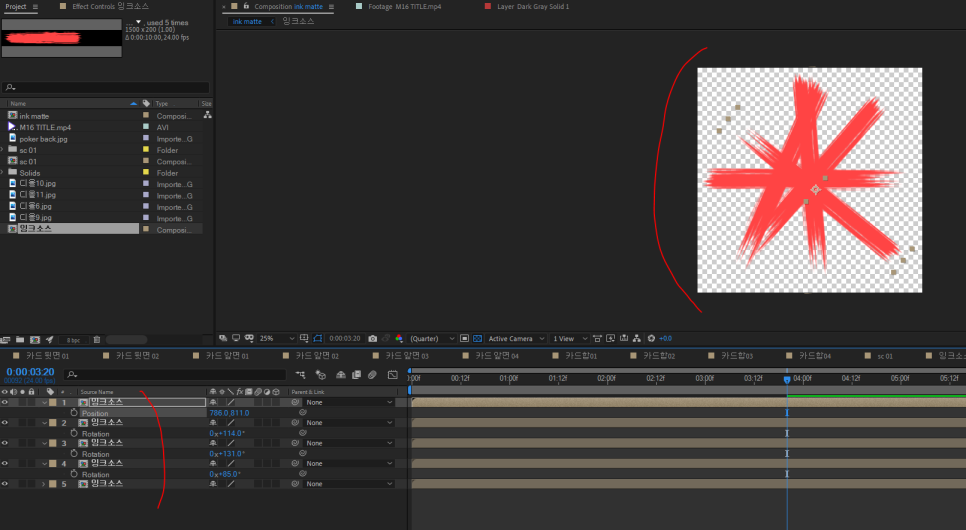
Task: Hide layer 5 using its eye icon
Action: click(5, 484)
